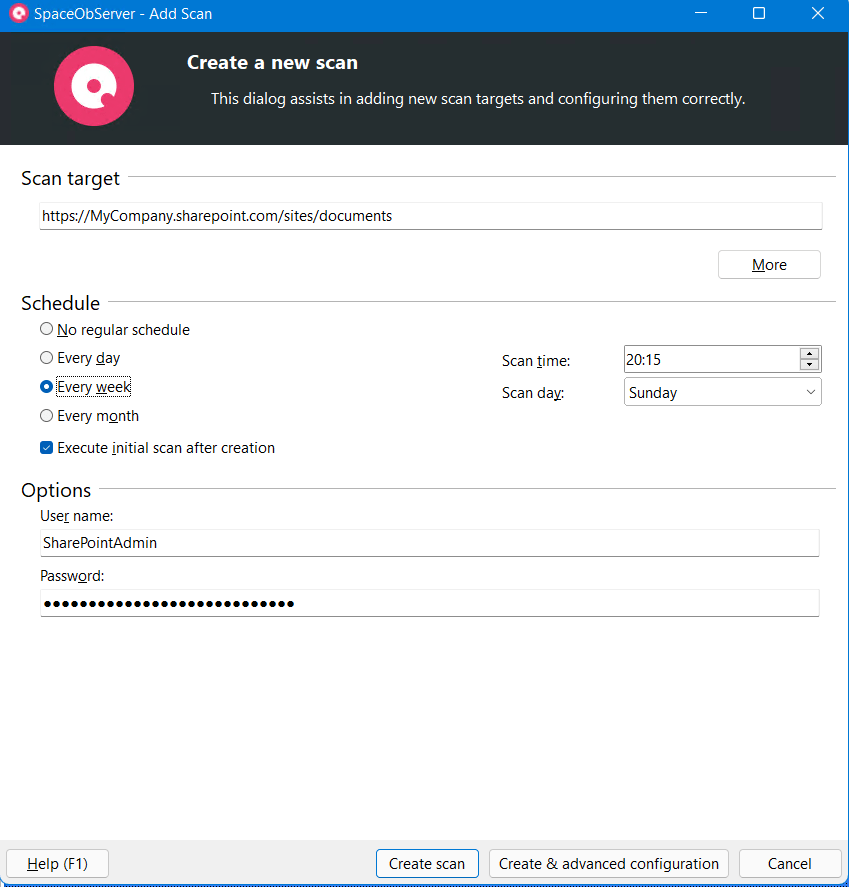Decrease scan time with down arrow
The height and width of the screenshot is (887, 849).
tap(809, 365)
